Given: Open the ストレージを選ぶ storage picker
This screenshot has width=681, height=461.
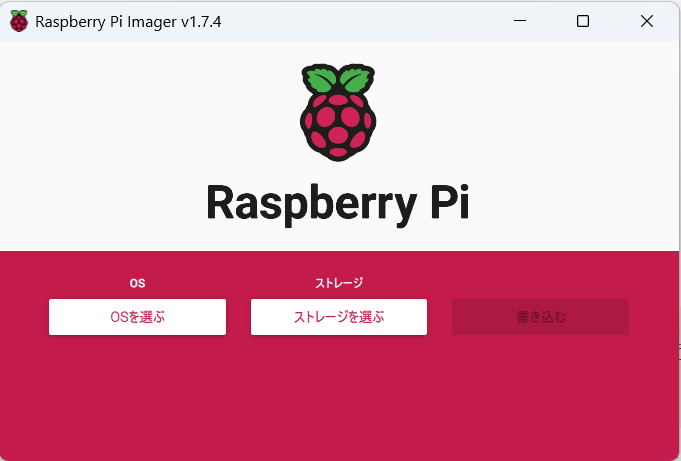Looking at the screenshot, I should pyautogui.click(x=338, y=317).
